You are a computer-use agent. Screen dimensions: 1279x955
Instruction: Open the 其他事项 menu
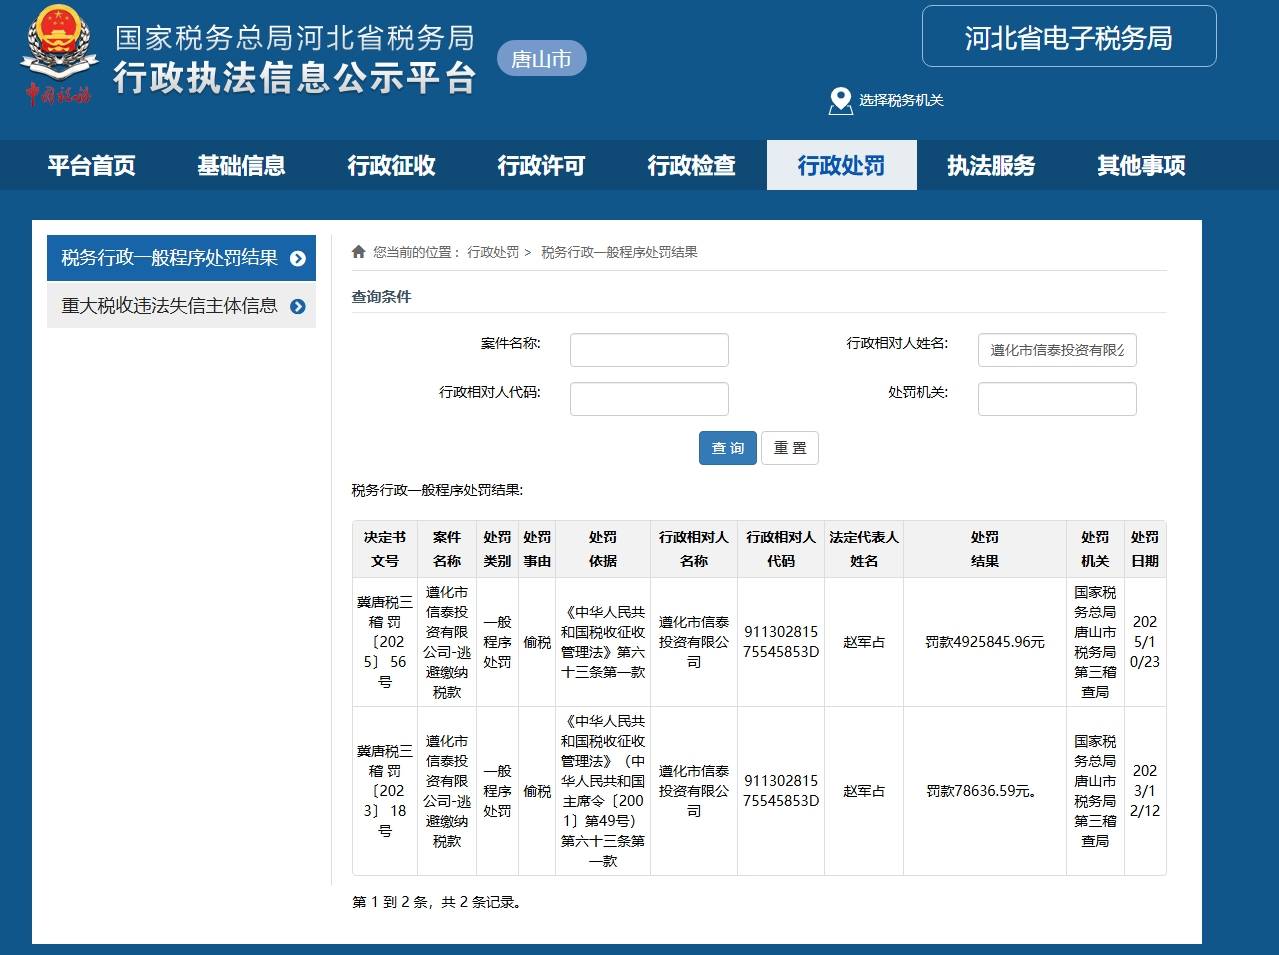pos(1141,165)
